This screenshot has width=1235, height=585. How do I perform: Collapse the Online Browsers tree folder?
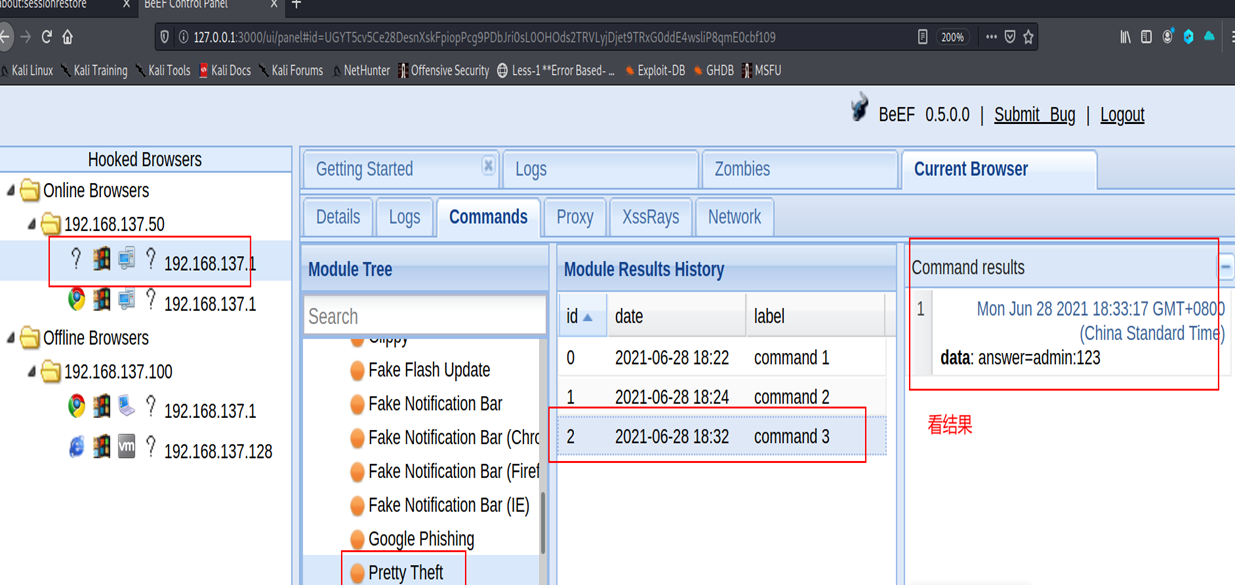11,190
